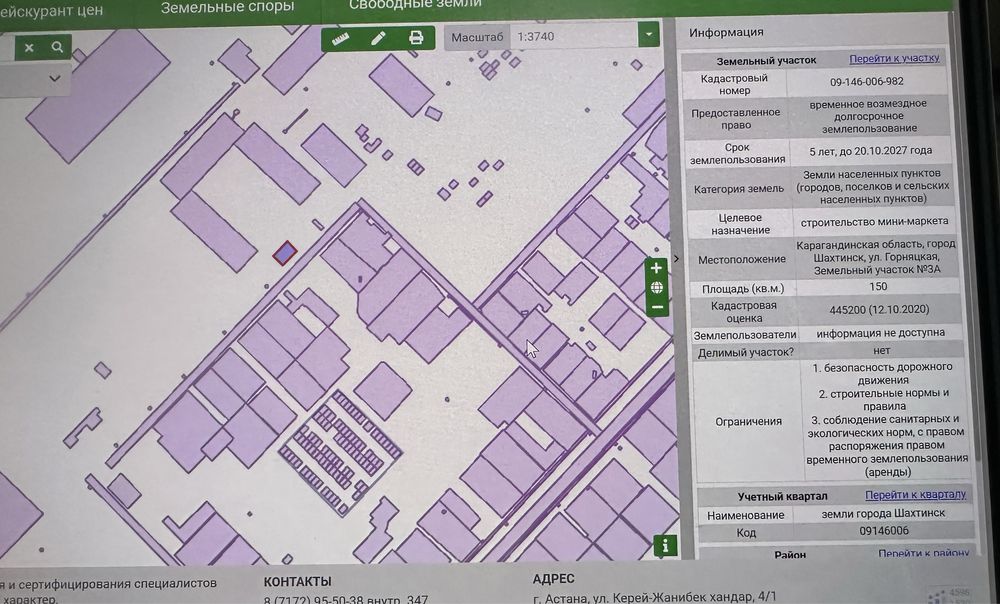Select the red-outlined highlighted parcel on map
Viewport: 1000px width, 604px height.
tap(284, 253)
